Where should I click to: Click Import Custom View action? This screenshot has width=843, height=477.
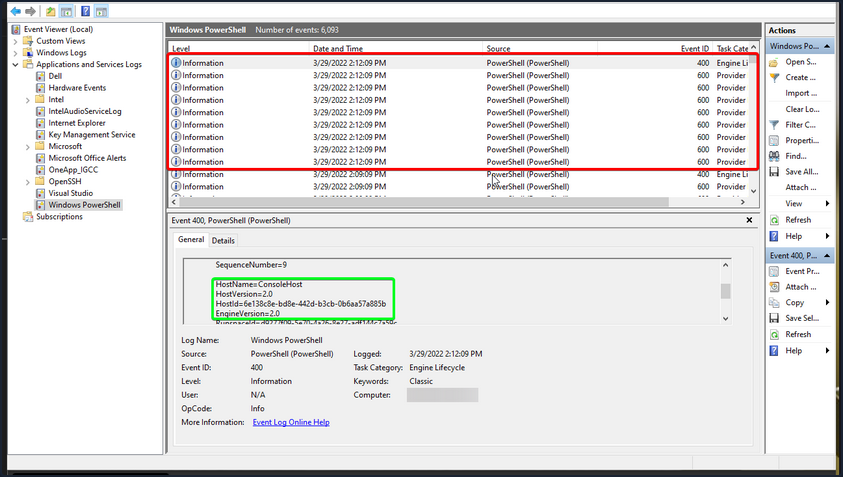[x=801, y=93]
